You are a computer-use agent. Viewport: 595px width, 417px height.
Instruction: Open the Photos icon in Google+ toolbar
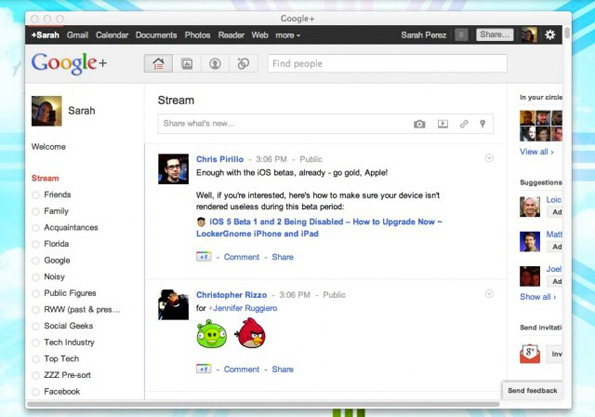click(187, 63)
